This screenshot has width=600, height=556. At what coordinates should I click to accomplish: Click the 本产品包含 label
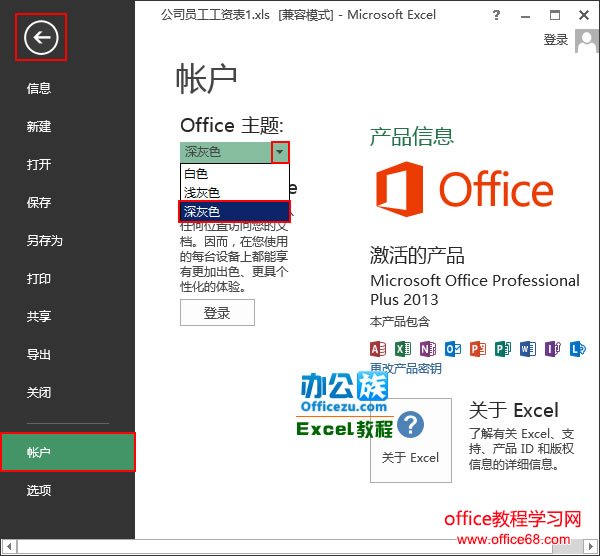(400, 321)
